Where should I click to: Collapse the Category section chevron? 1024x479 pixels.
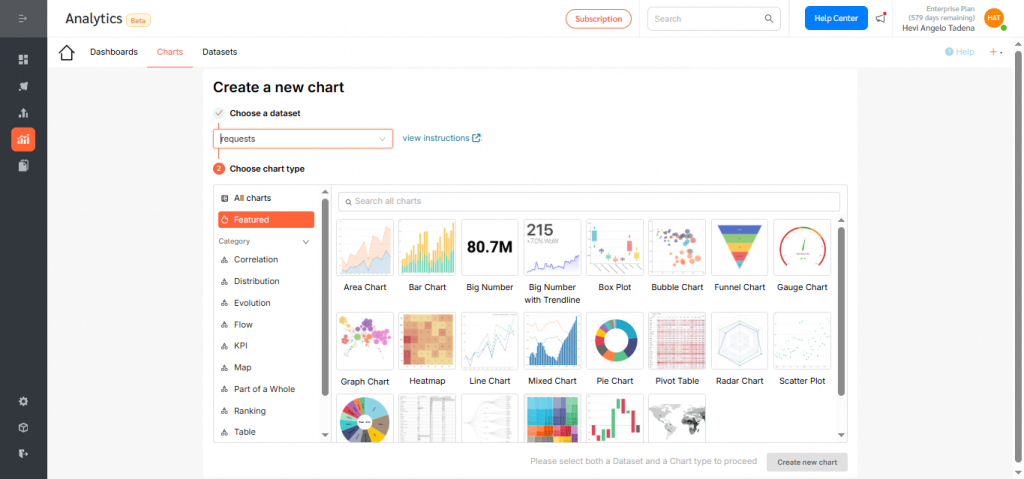[306, 242]
